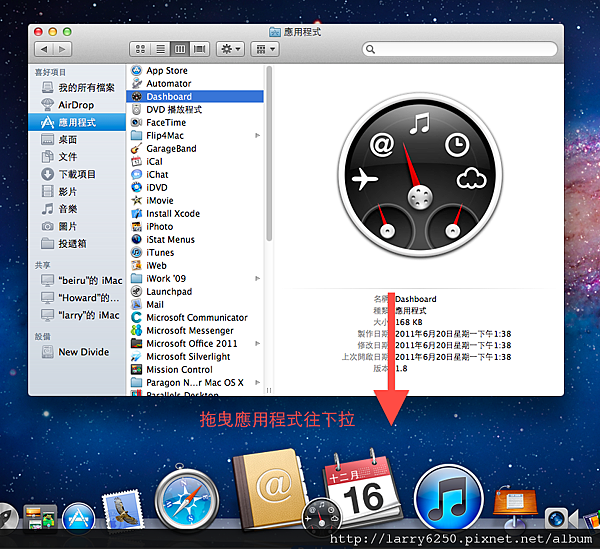
Task: Select Microsoft Silverlight in the list
Action: [195, 357]
